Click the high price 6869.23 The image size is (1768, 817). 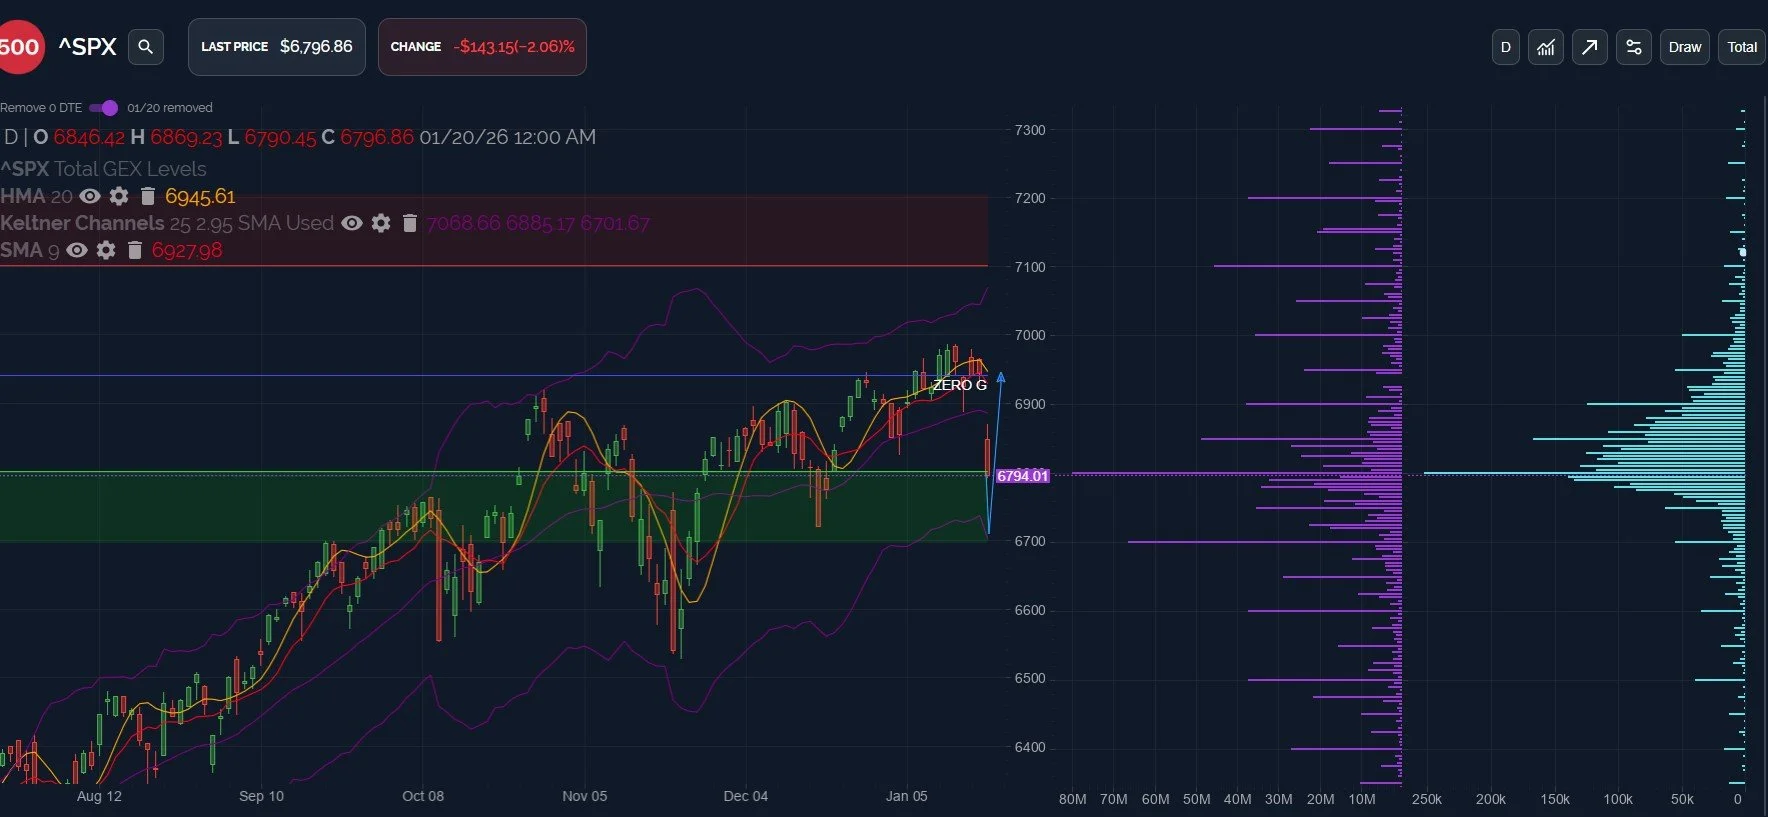click(x=186, y=137)
